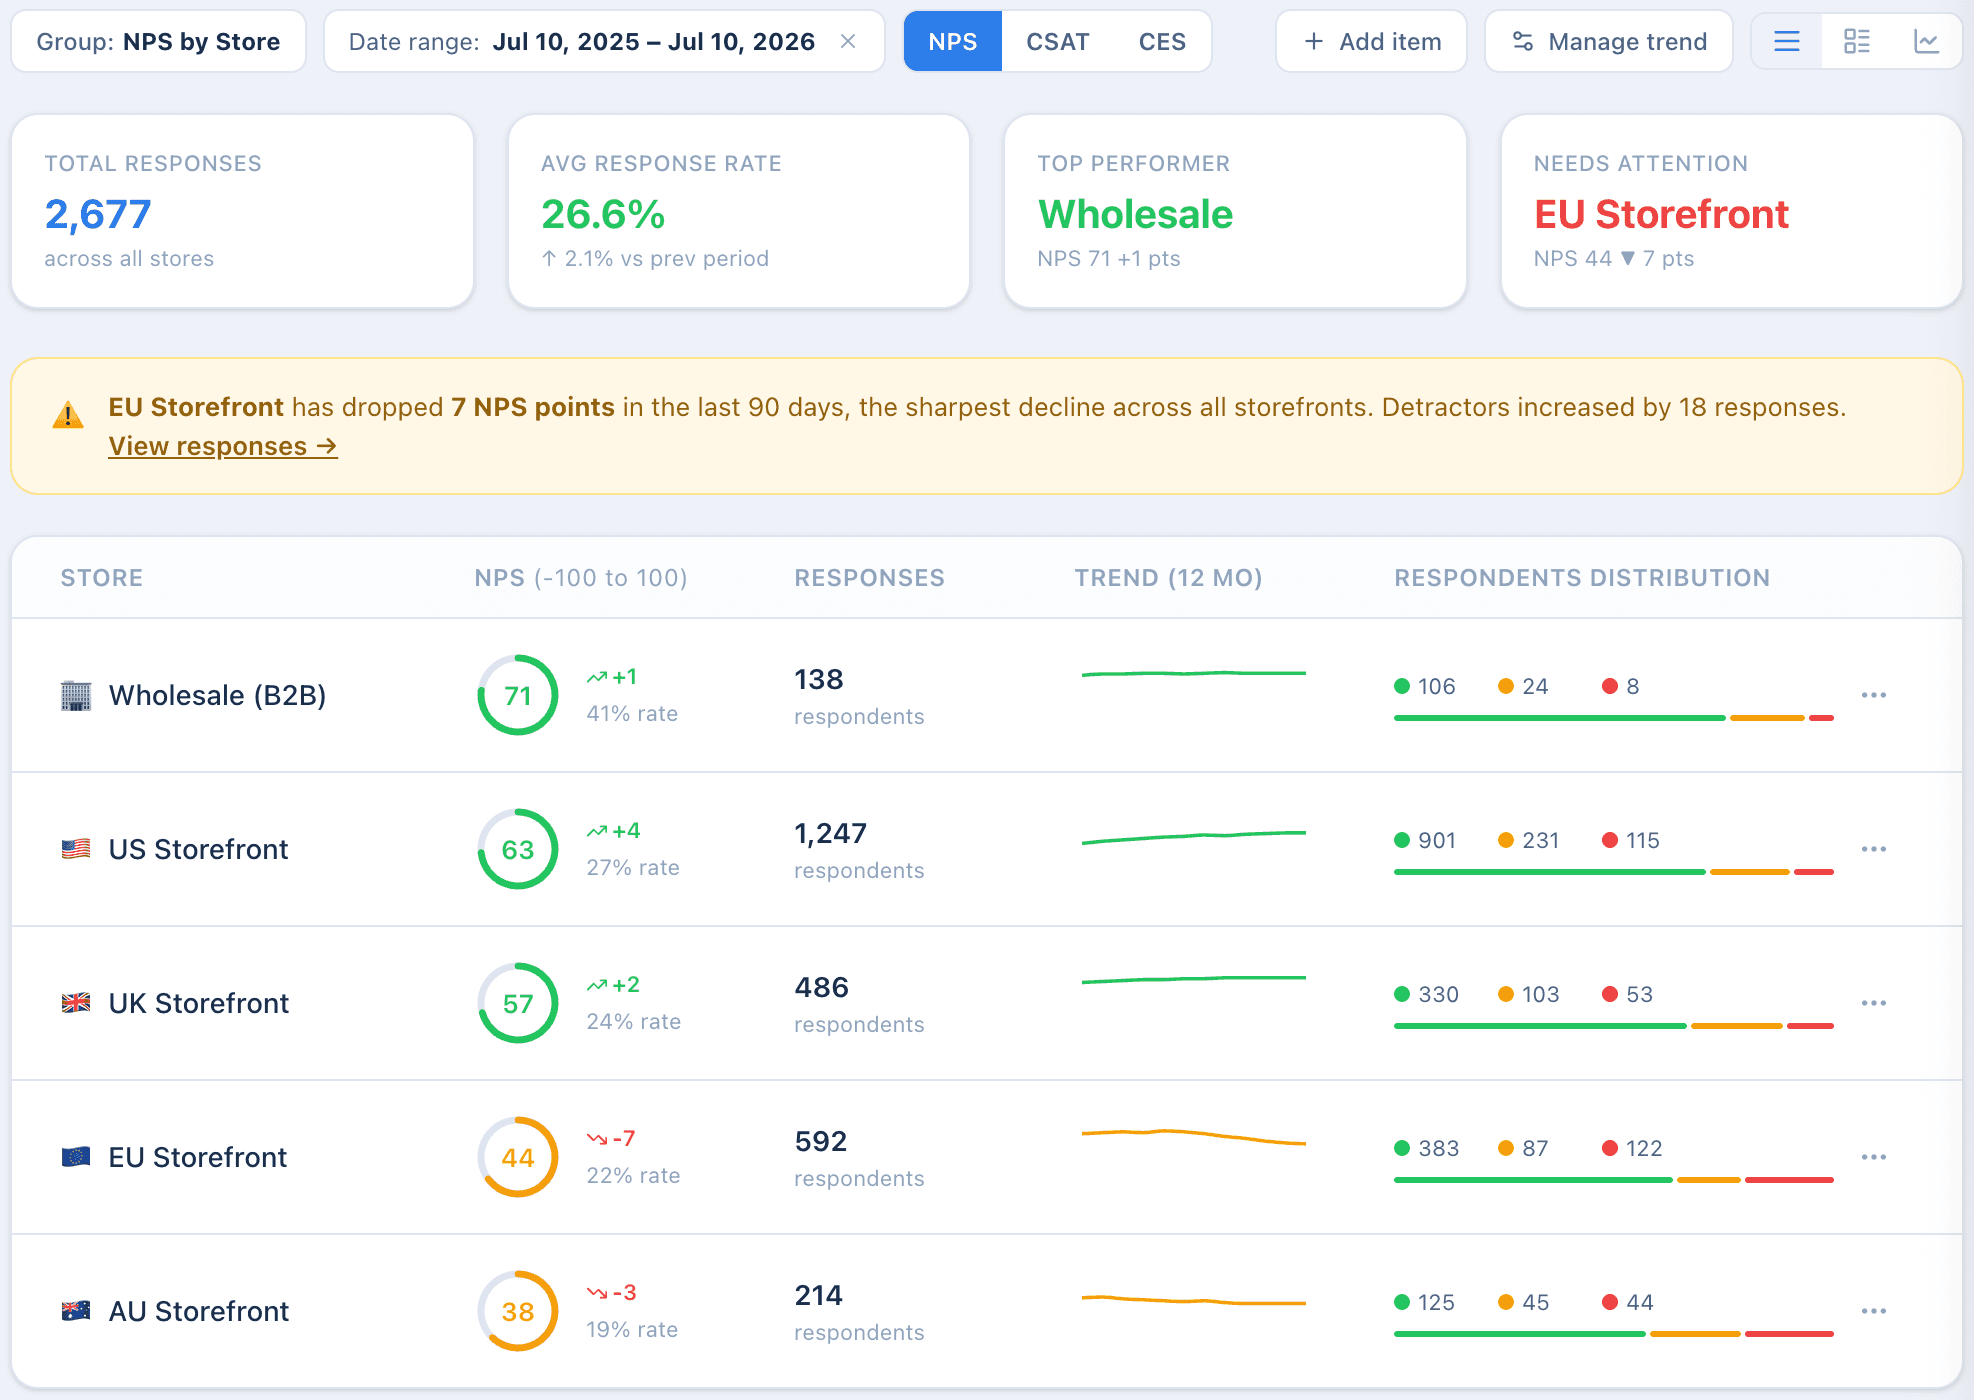The height and width of the screenshot is (1400, 1974).
Task: Open more options for EU Storefront row
Action: 1874,1157
